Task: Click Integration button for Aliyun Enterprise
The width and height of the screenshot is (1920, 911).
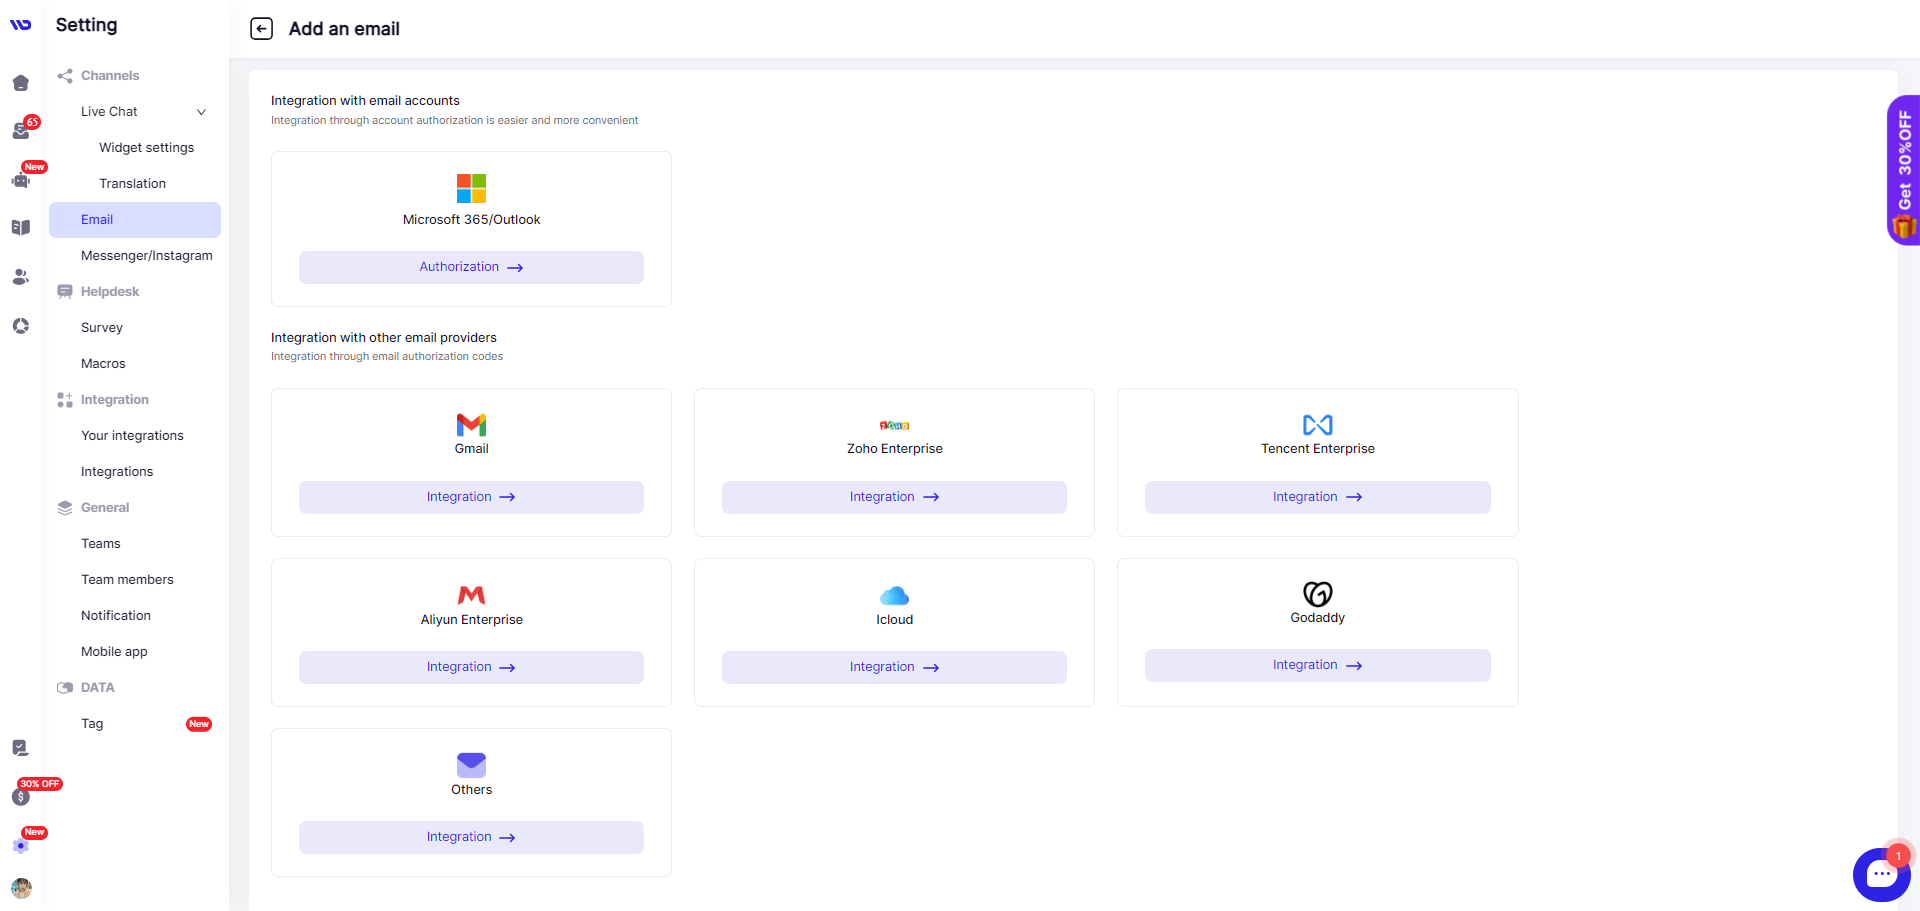Action: tap(471, 667)
